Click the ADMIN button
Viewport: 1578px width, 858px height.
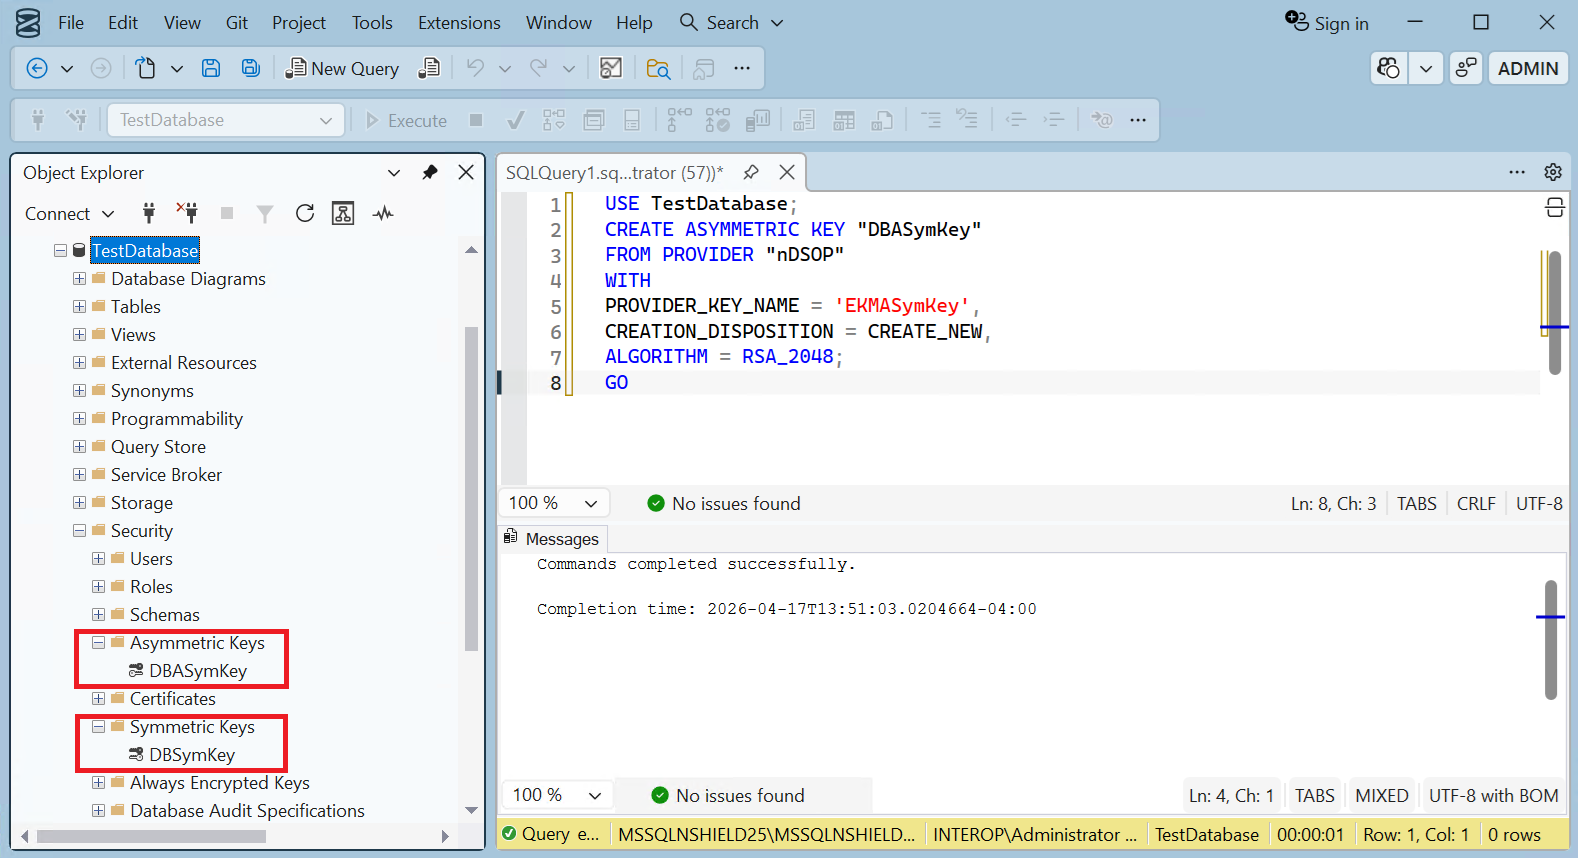[x=1528, y=68]
